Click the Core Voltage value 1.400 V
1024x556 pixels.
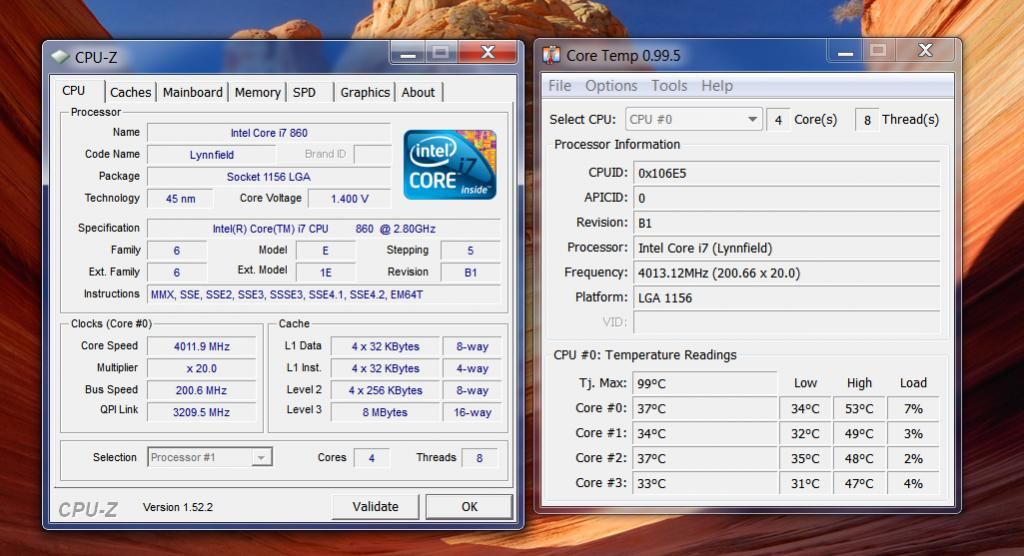click(x=349, y=199)
